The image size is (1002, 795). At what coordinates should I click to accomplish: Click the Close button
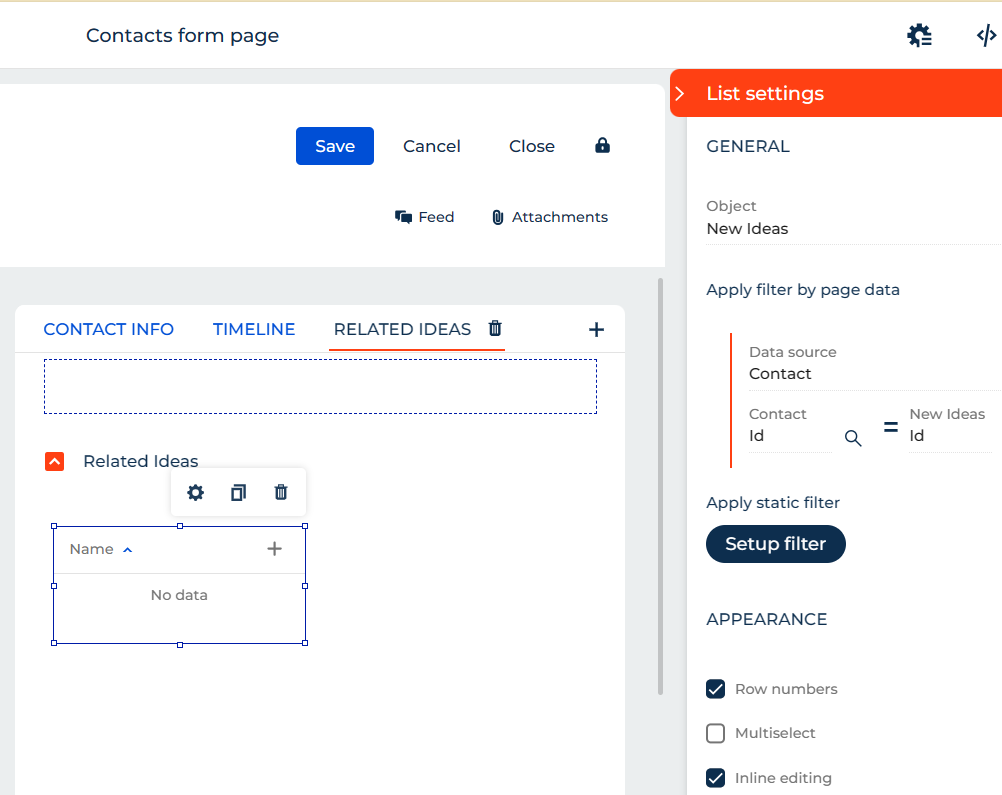coord(532,146)
